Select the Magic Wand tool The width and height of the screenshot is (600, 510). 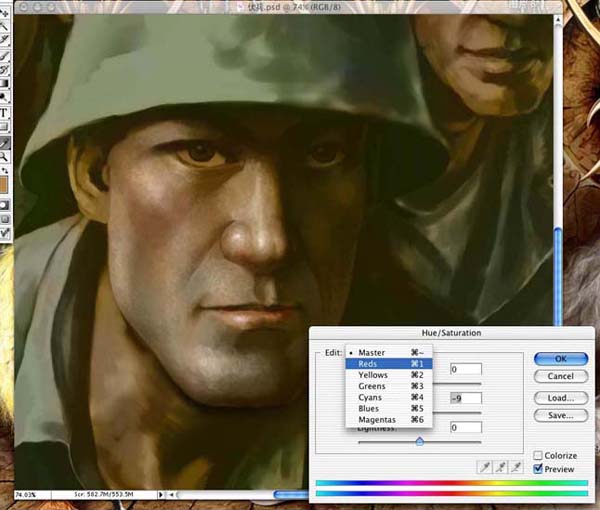point(4,26)
